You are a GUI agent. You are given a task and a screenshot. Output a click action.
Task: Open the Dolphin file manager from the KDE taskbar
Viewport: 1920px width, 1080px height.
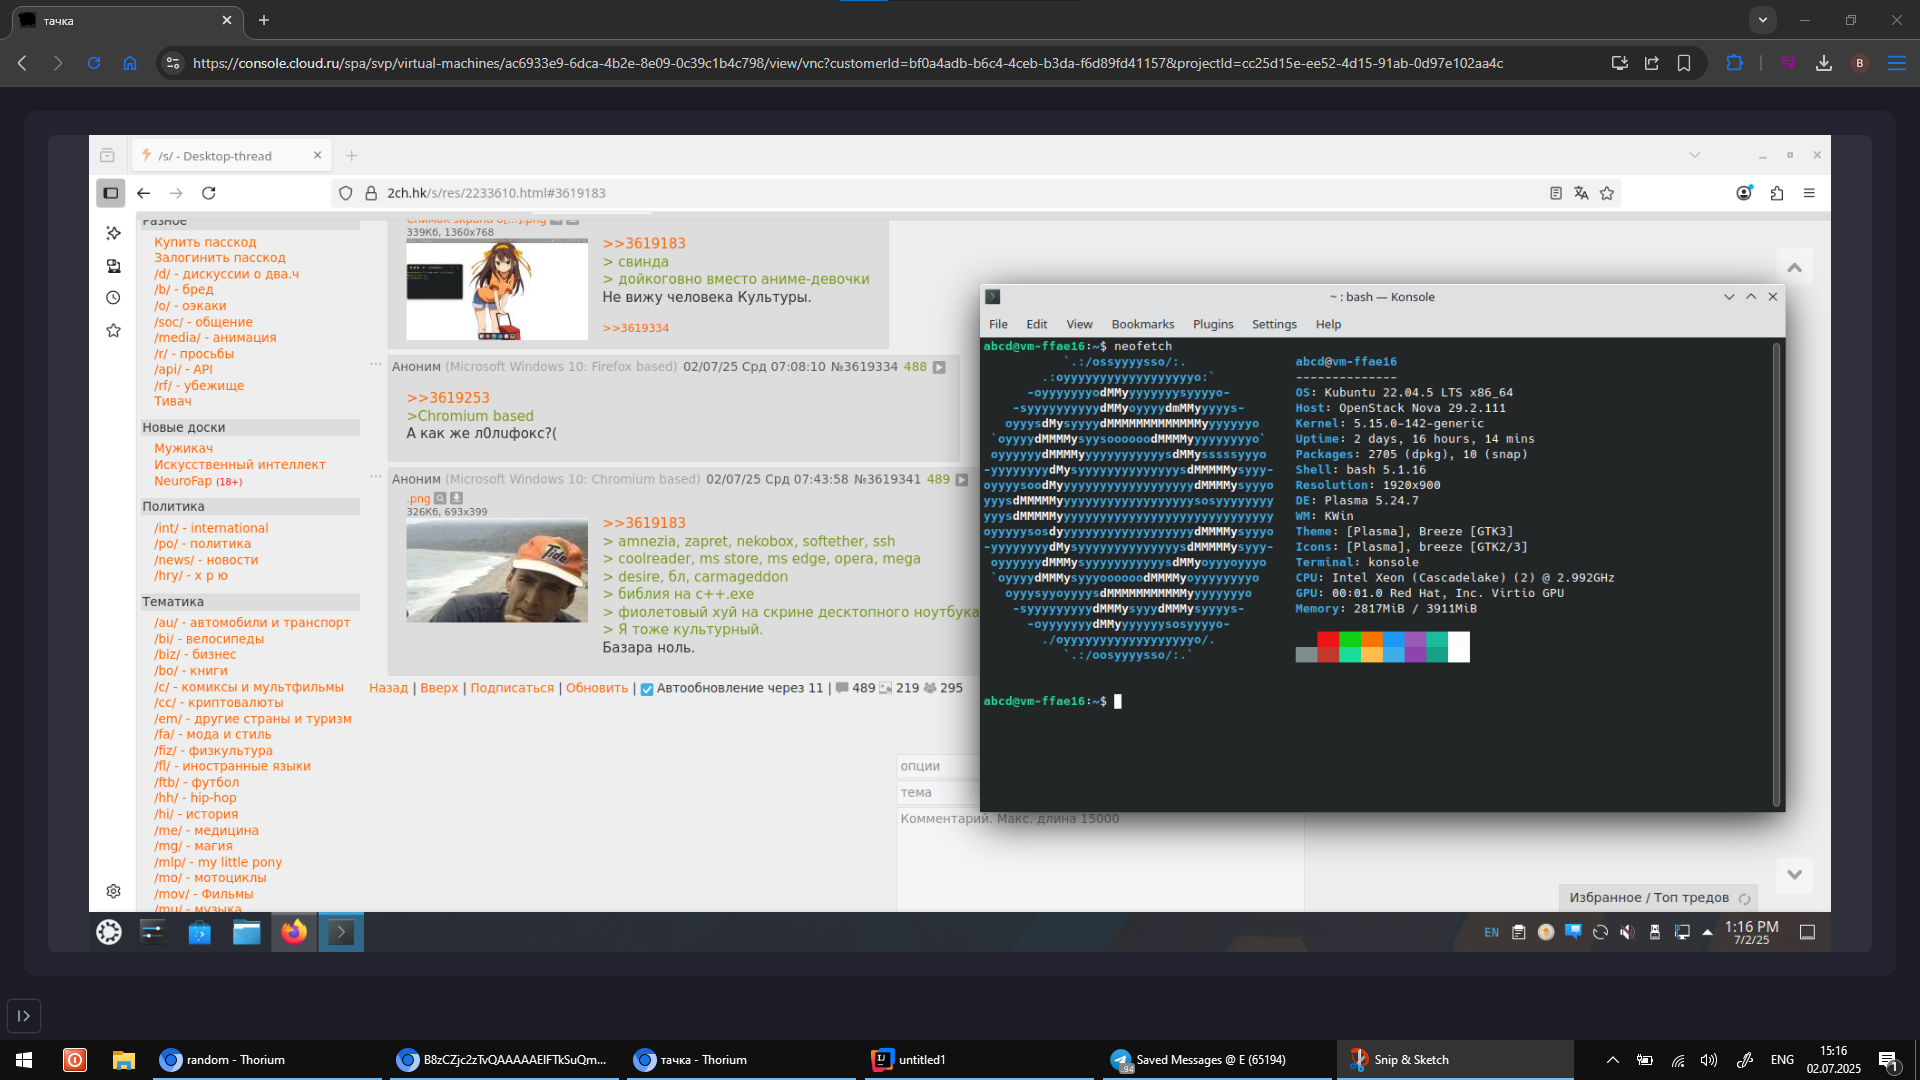(246, 932)
